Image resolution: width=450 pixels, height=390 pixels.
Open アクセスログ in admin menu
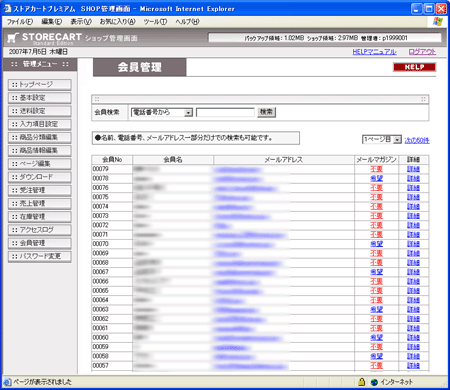pos(40,230)
